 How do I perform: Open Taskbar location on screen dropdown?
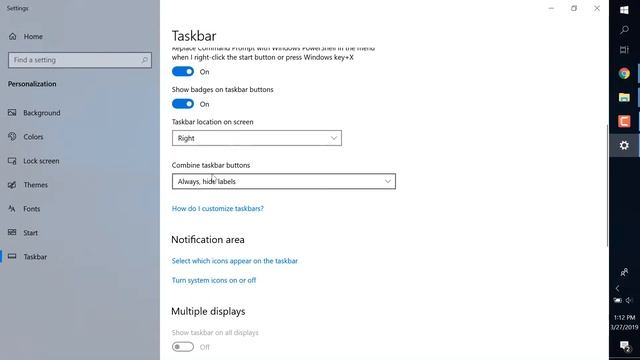(257, 138)
